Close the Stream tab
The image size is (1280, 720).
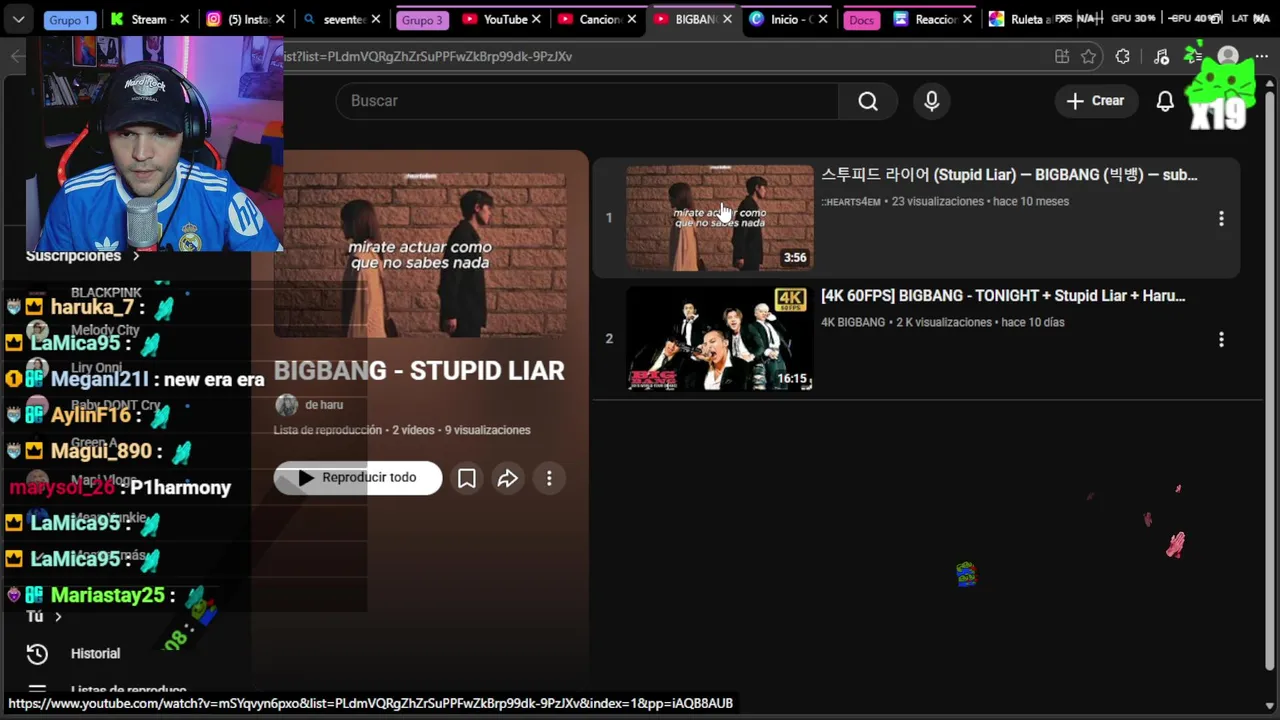185,19
